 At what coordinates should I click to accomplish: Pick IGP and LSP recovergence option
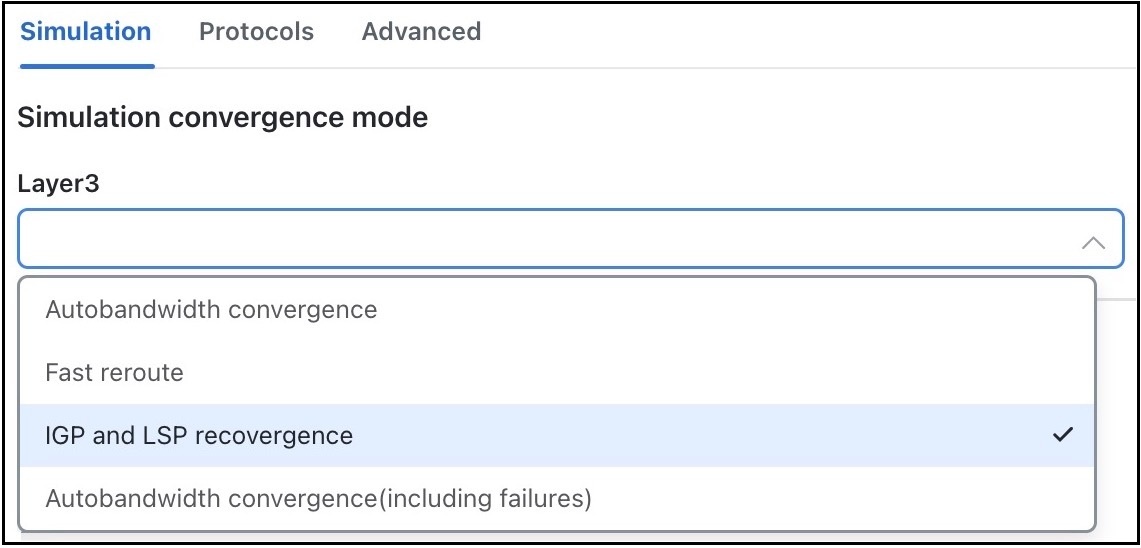tap(557, 435)
